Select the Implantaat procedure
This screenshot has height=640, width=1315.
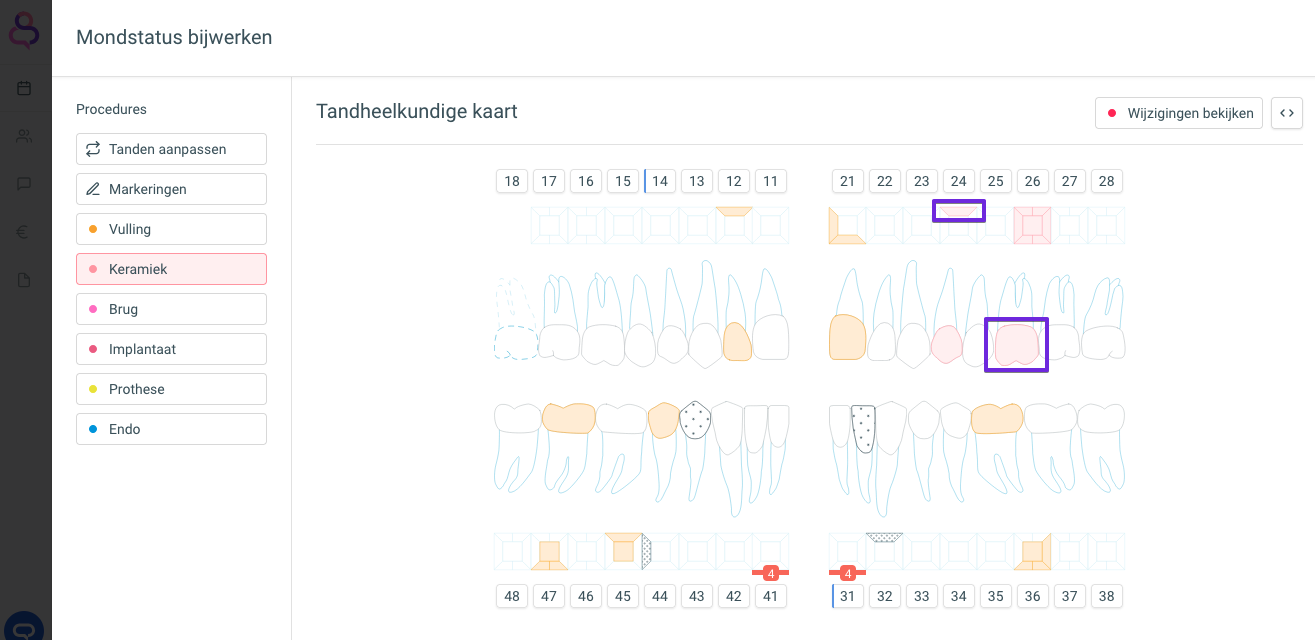pyautogui.click(x=171, y=349)
